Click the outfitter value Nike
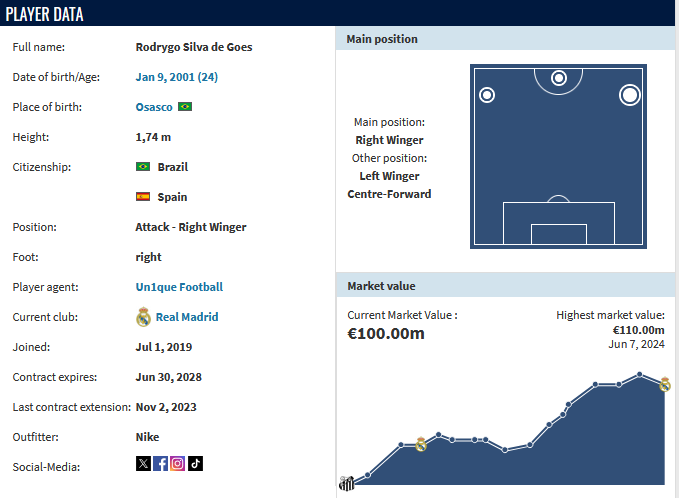 click(147, 437)
